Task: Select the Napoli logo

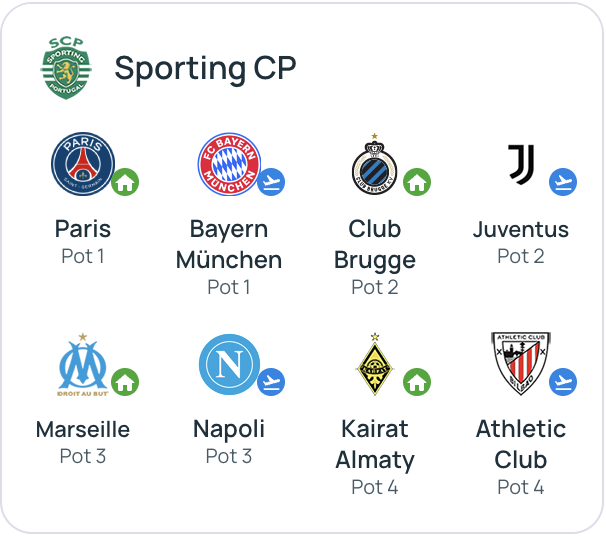Action: 229,365
